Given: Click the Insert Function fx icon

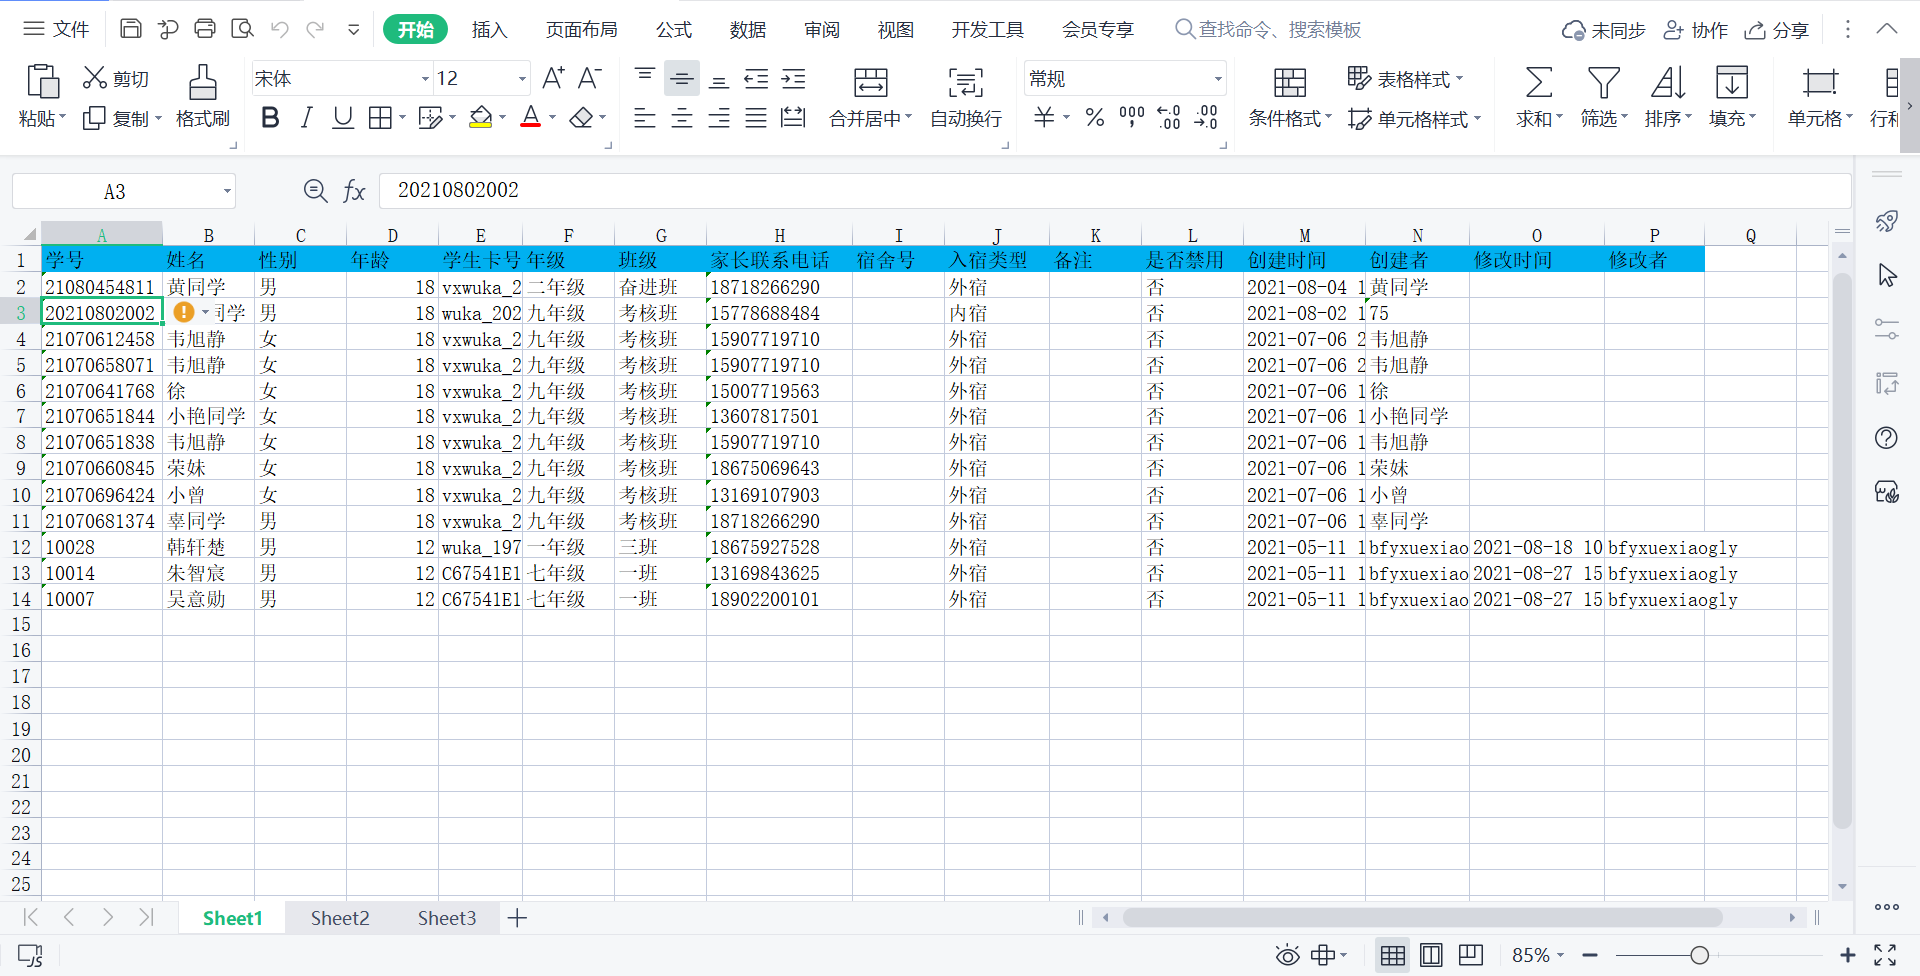Looking at the screenshot, I should (354, 191).
